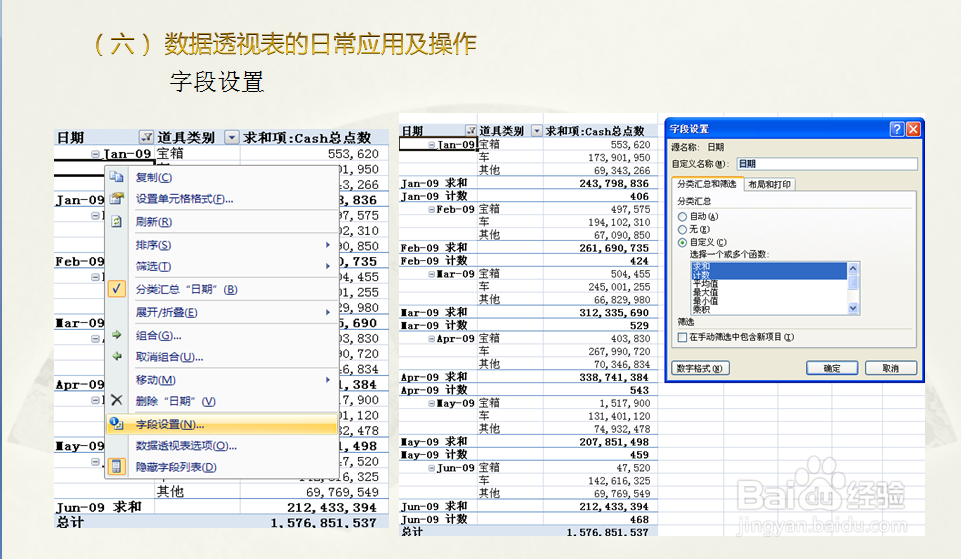
Task: Choose 删除 "日期"(V) menu entry
Action: click(x=222, y=401)
